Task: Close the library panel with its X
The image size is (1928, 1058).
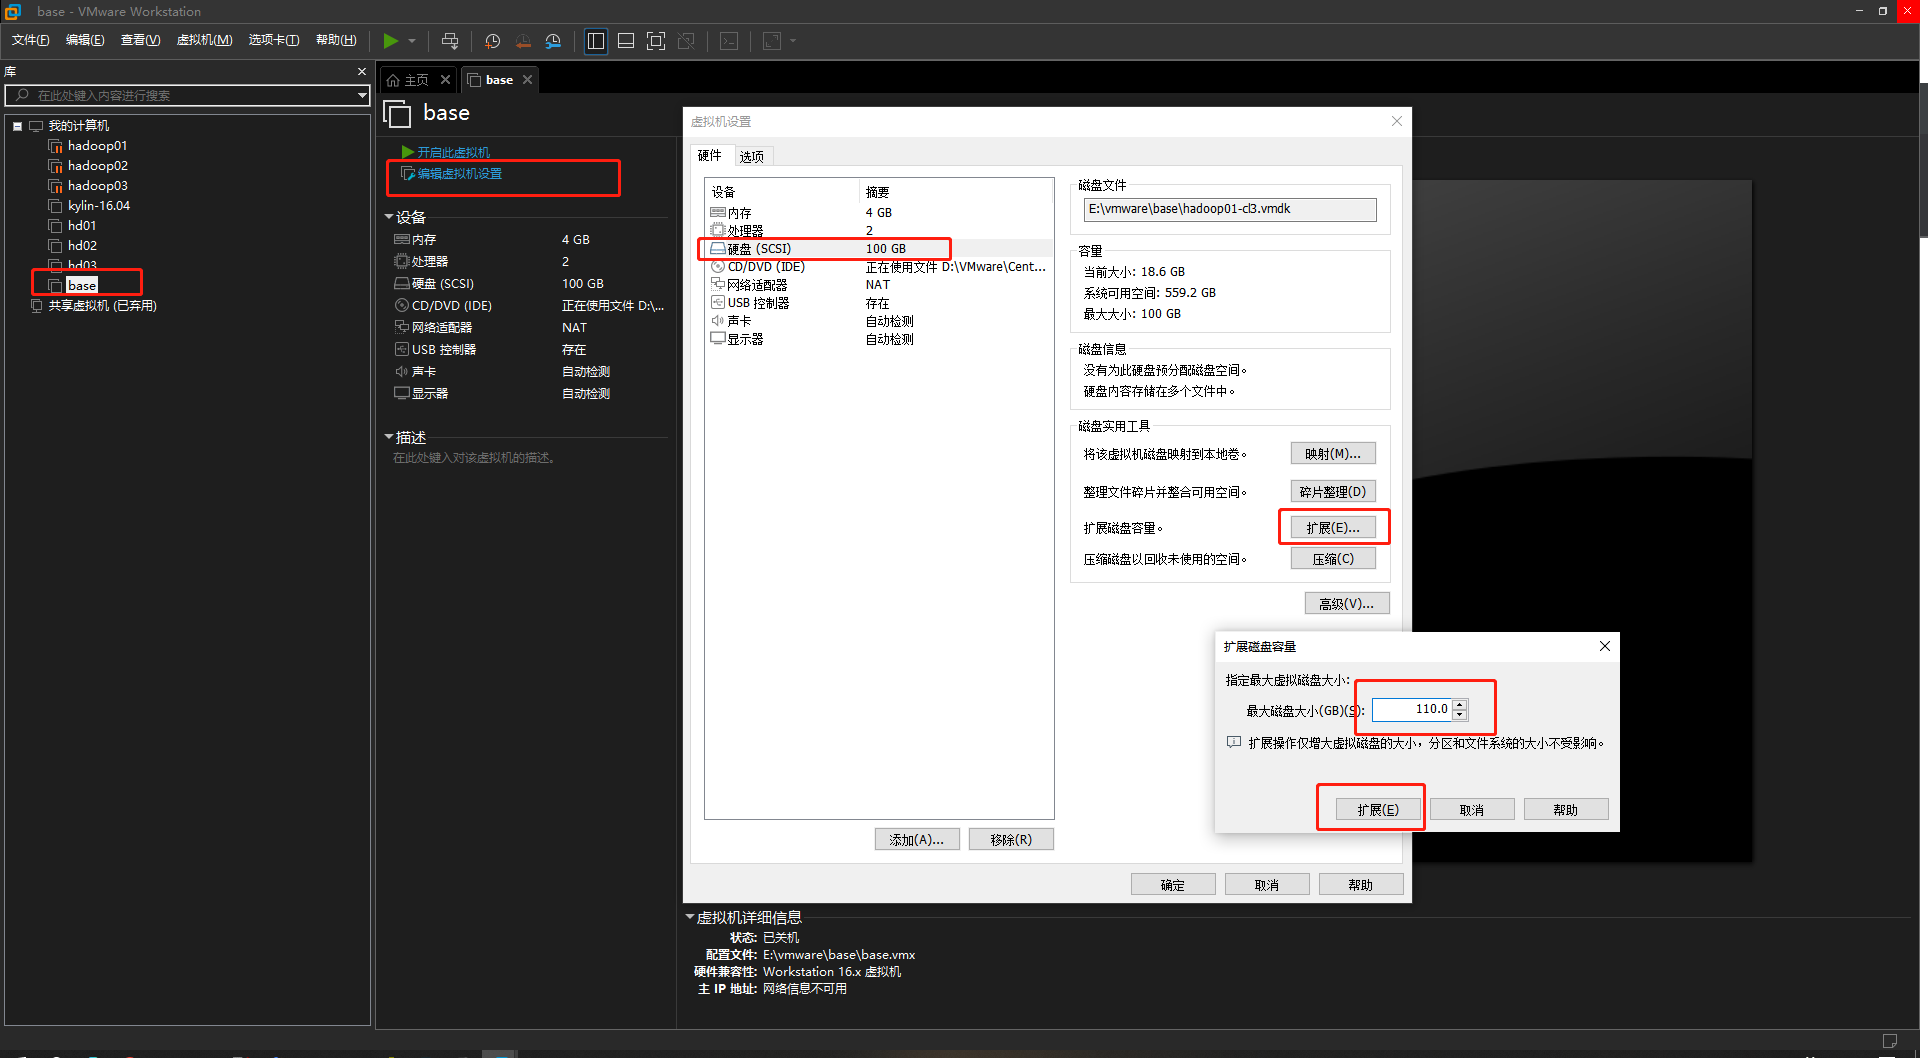Action: pos(362,72)
